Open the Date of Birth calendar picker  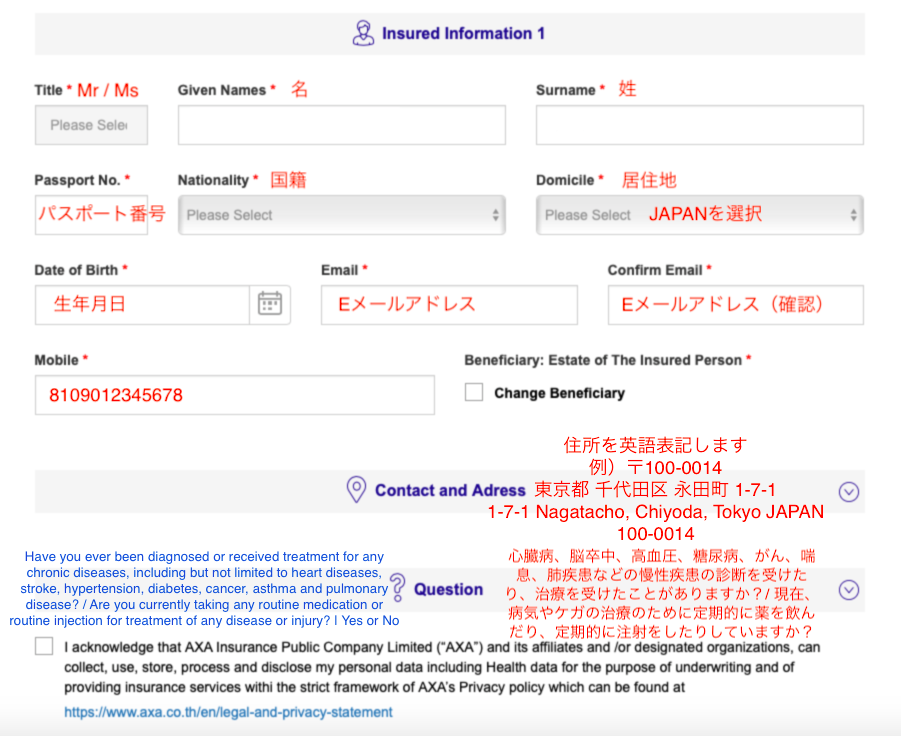point(269,304)
